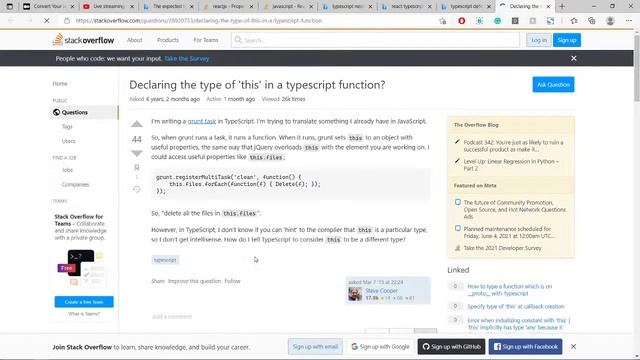
Task: Click Follow under the question
Action: tap(232, 281)
